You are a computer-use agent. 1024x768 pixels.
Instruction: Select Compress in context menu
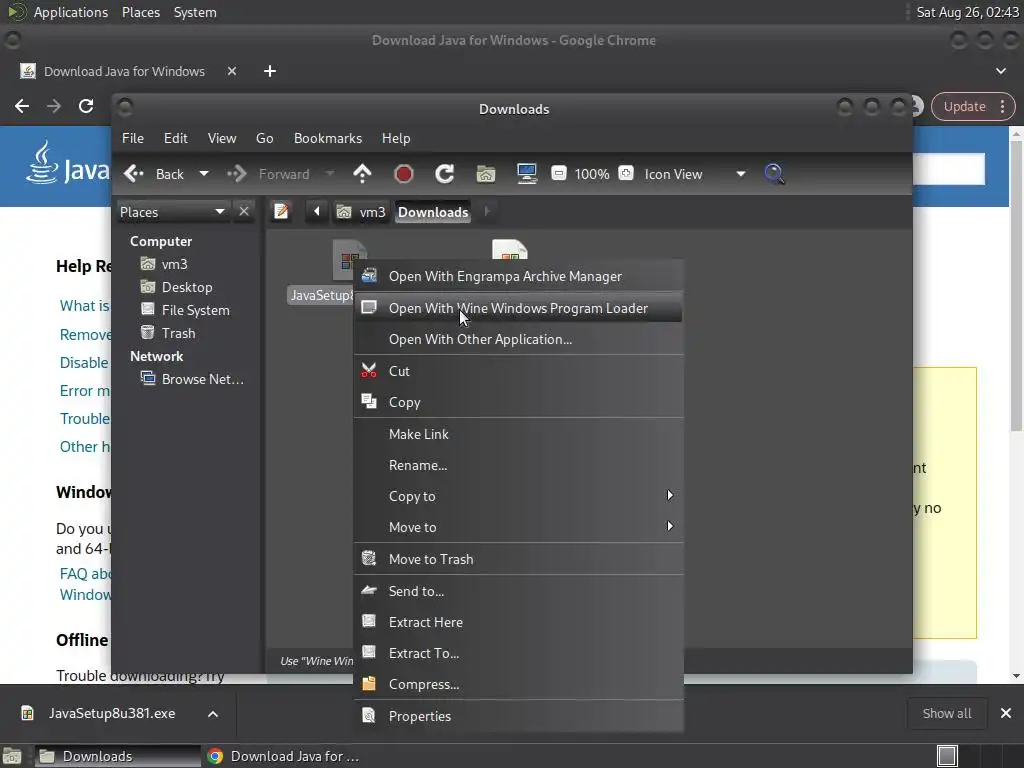(519, 684)
